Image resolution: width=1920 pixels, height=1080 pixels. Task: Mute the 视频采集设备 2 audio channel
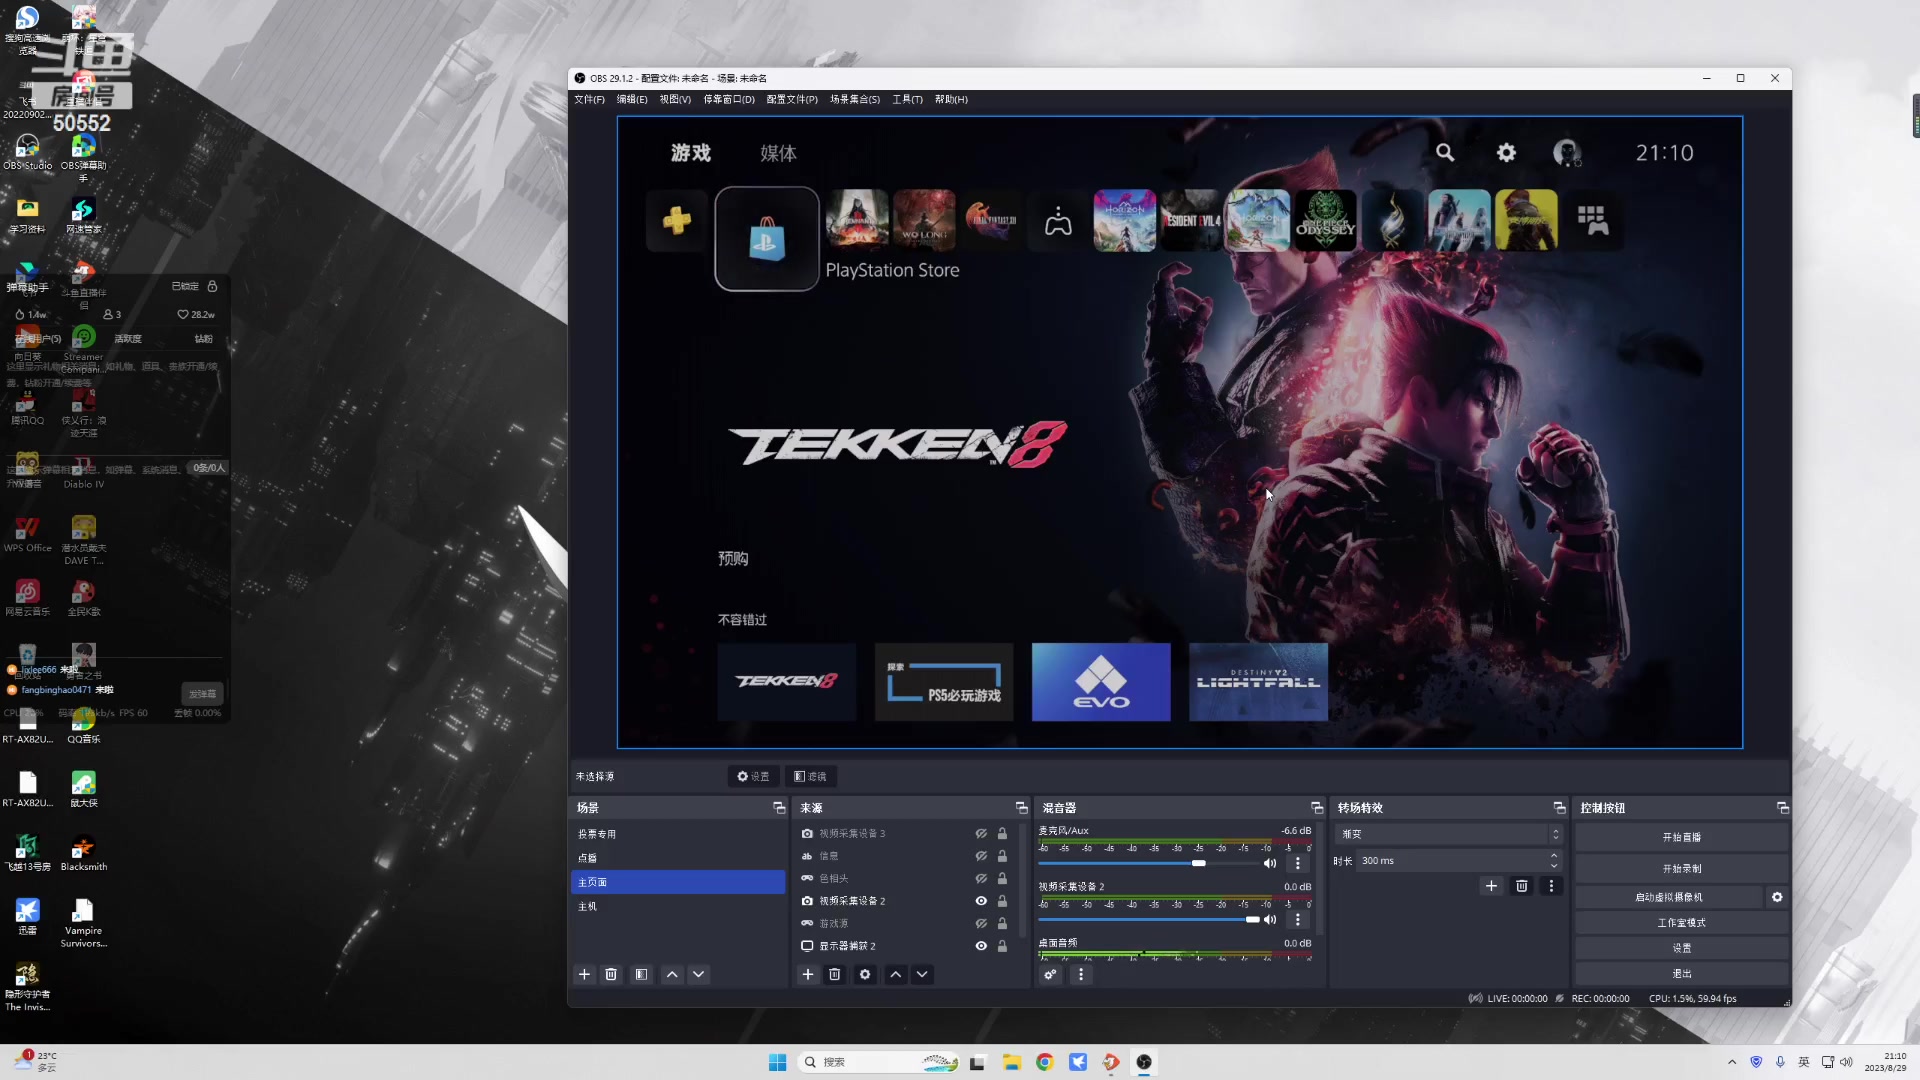1270,919
